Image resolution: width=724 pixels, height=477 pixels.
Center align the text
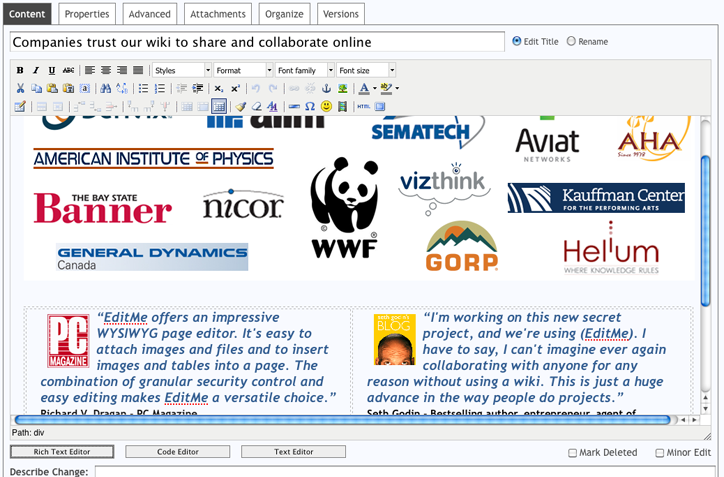[106, 70]
